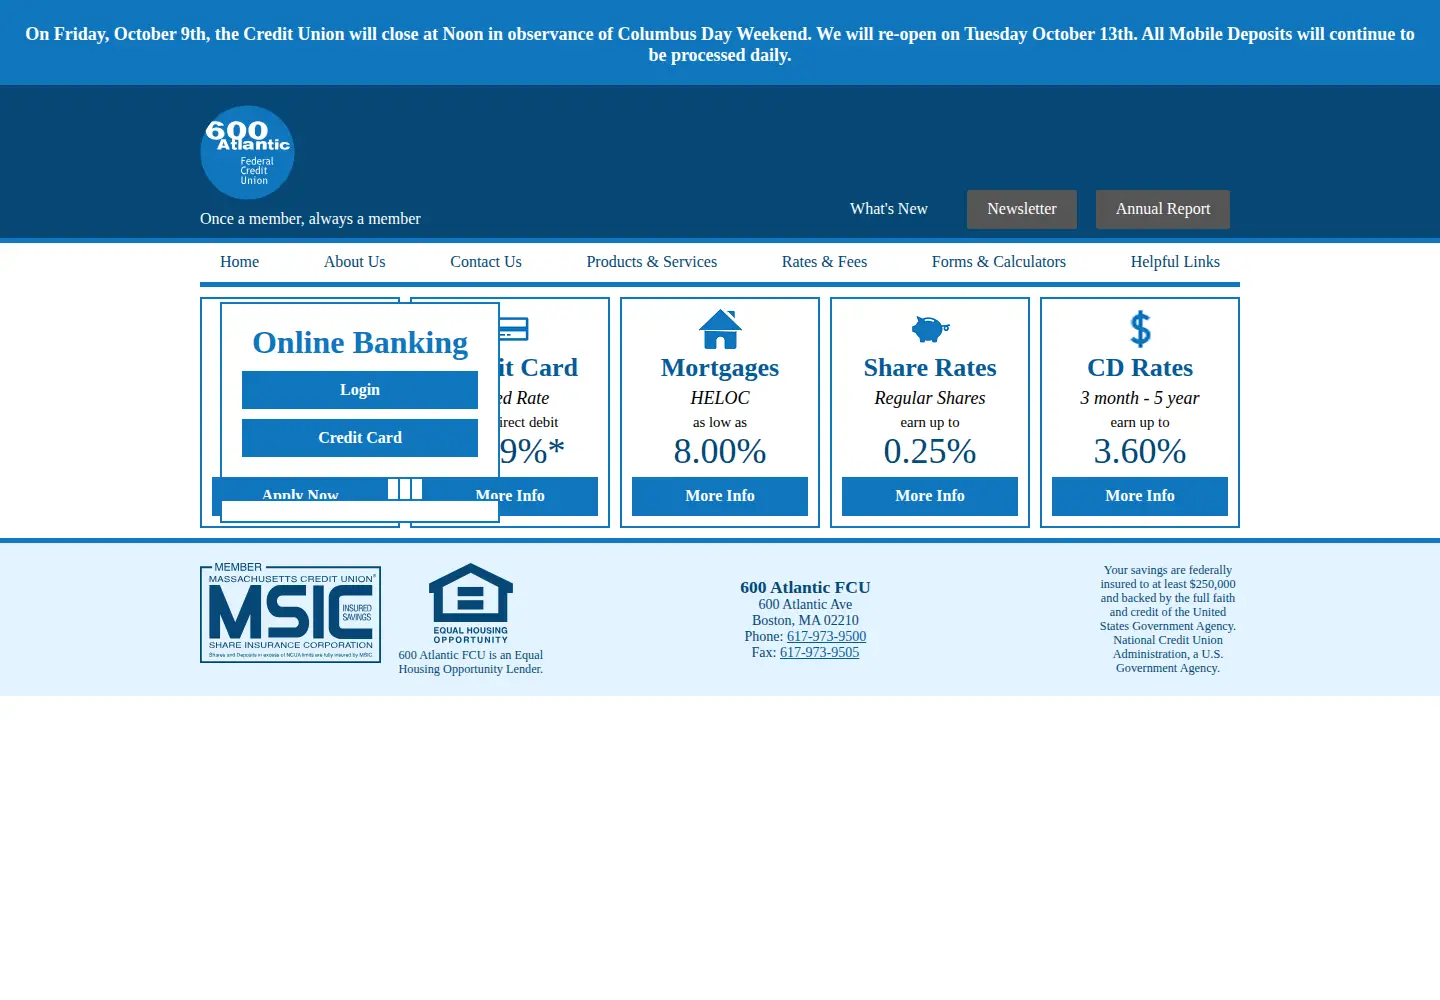Click the MSIC Share Insurance Corporation logo
This screenshot has height=1000, width=1440.
(x=290, y=614)
